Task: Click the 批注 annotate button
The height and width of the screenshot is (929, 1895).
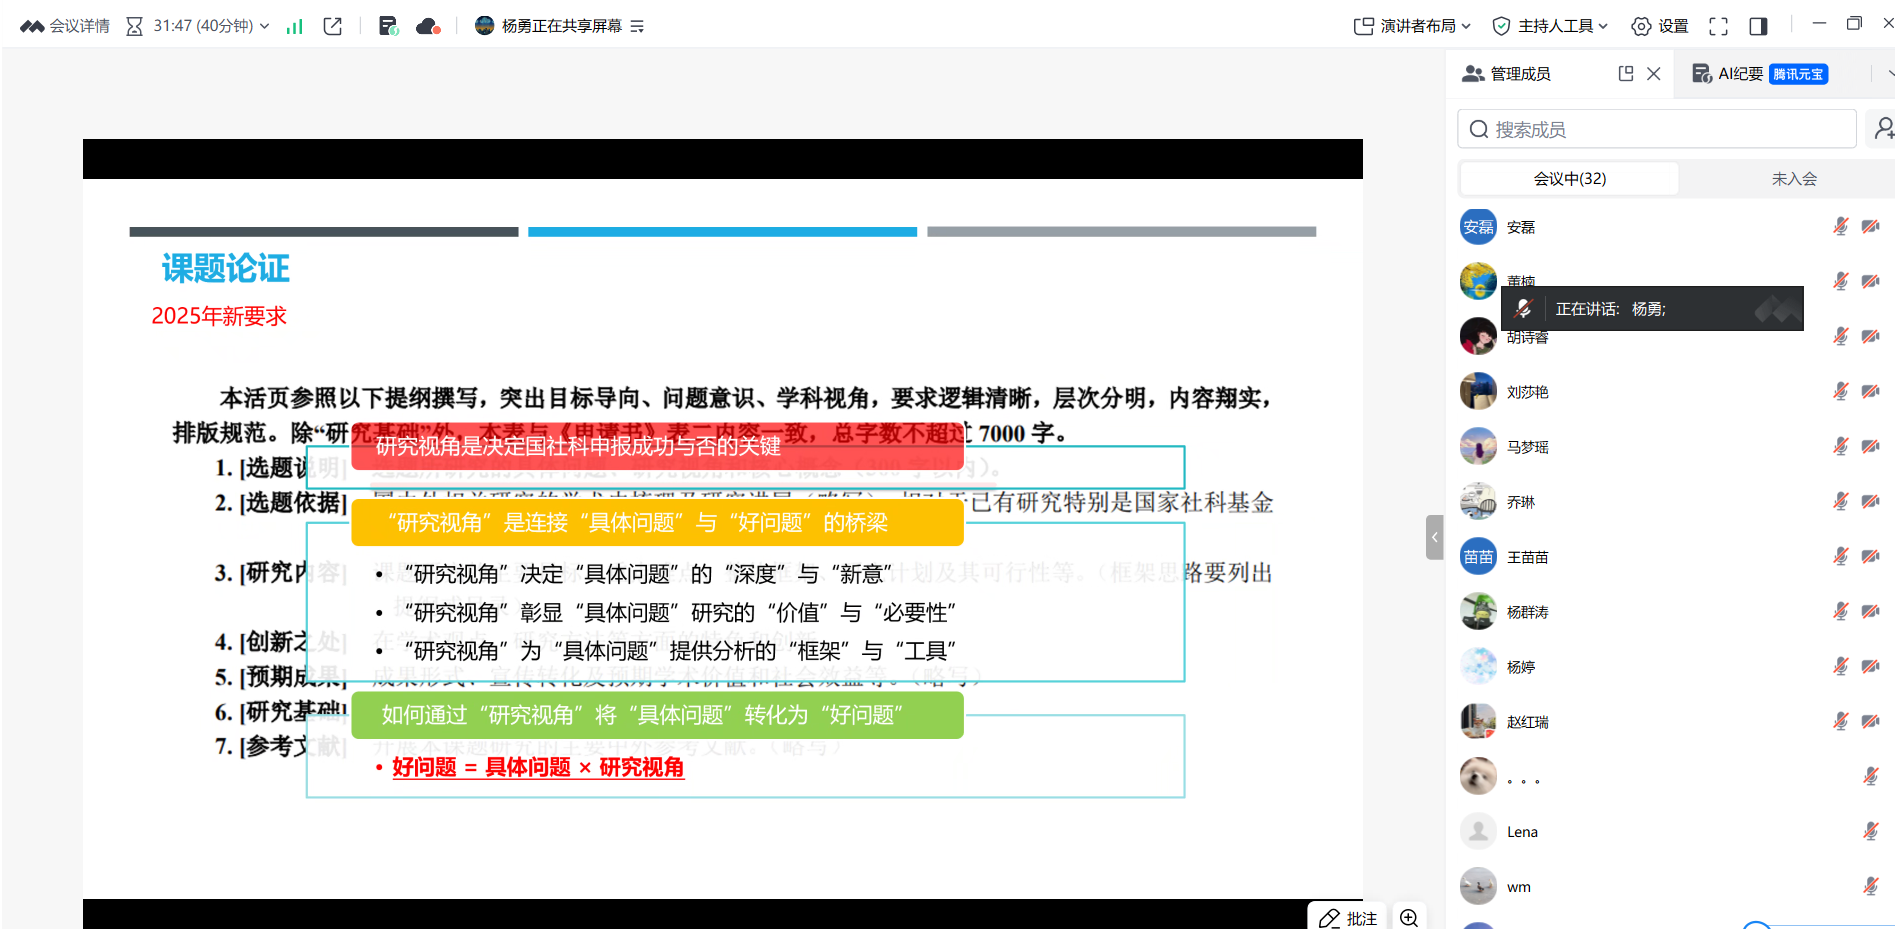Action: click(x=1348, y=918)
